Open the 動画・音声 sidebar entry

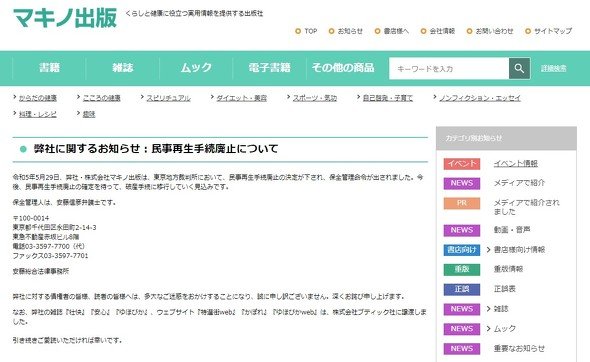coord(512,230)
